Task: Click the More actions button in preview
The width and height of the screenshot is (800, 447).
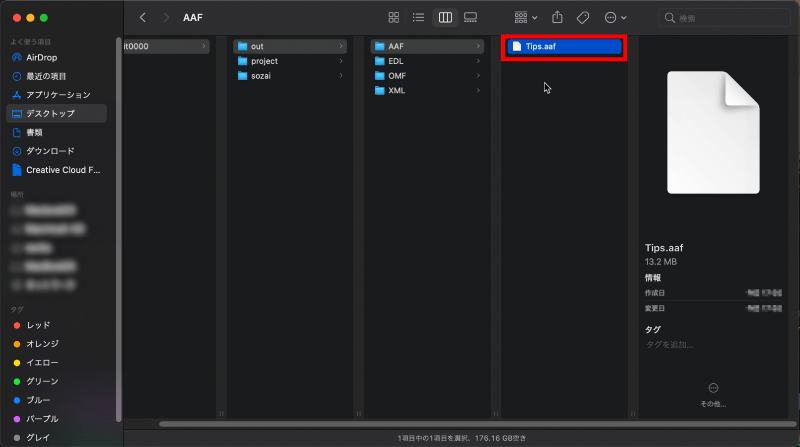Action: (713, 388)
